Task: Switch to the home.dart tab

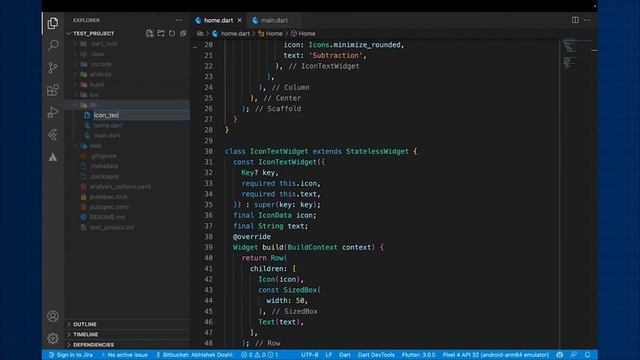Action: (x=218, y=20)
